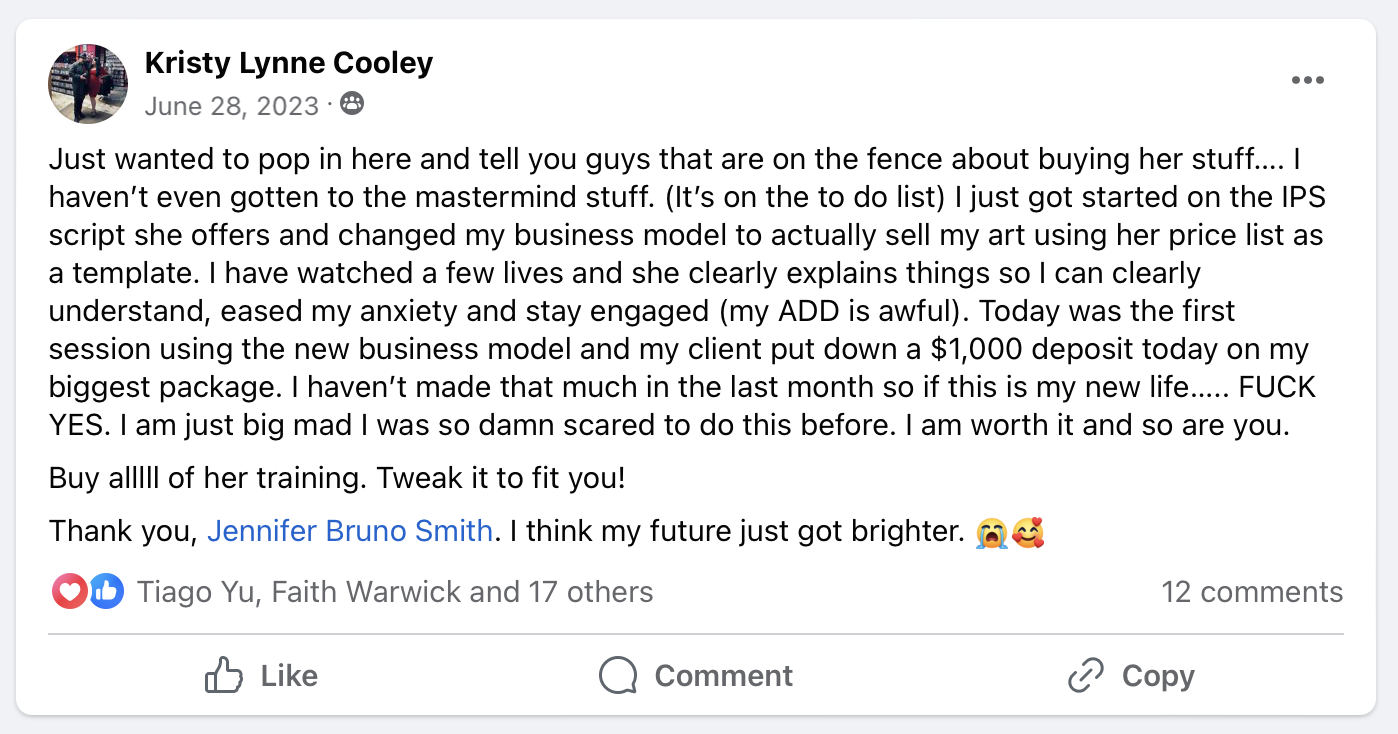Click the Copy chain-link icon
The image size is (1398, 734).
coord(1085,676)
